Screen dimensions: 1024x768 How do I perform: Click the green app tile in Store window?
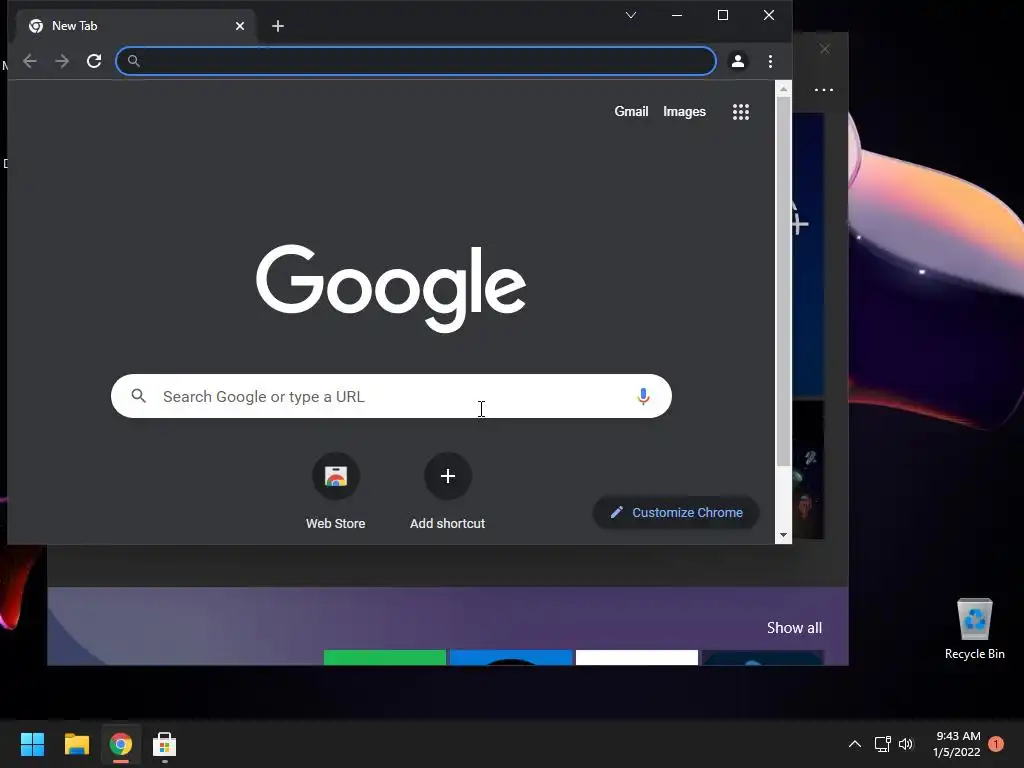coord(385,657)
